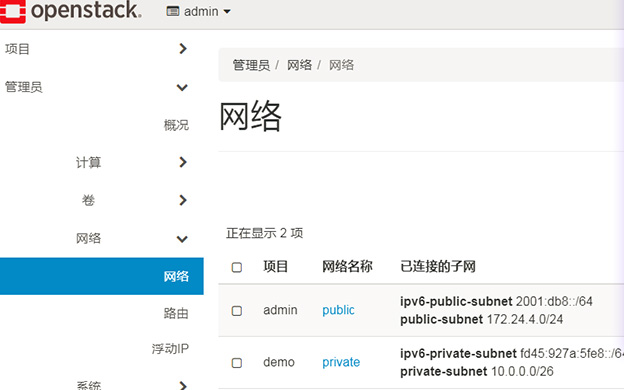Collapse the 管理员 sidebar section

click(182, 87)
